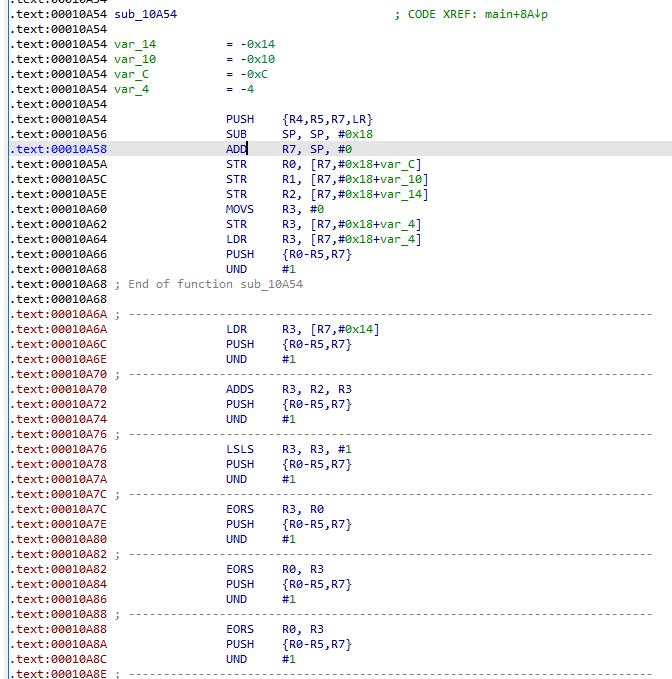
Task: Click the ADDS R3, R2, R3 instruction
Action: coord(240,390)
